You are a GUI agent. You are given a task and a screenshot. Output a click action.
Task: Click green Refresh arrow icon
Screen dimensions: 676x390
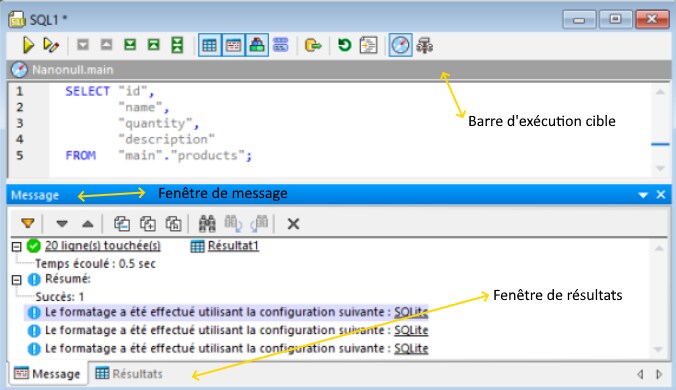click(x=344, y=45)
